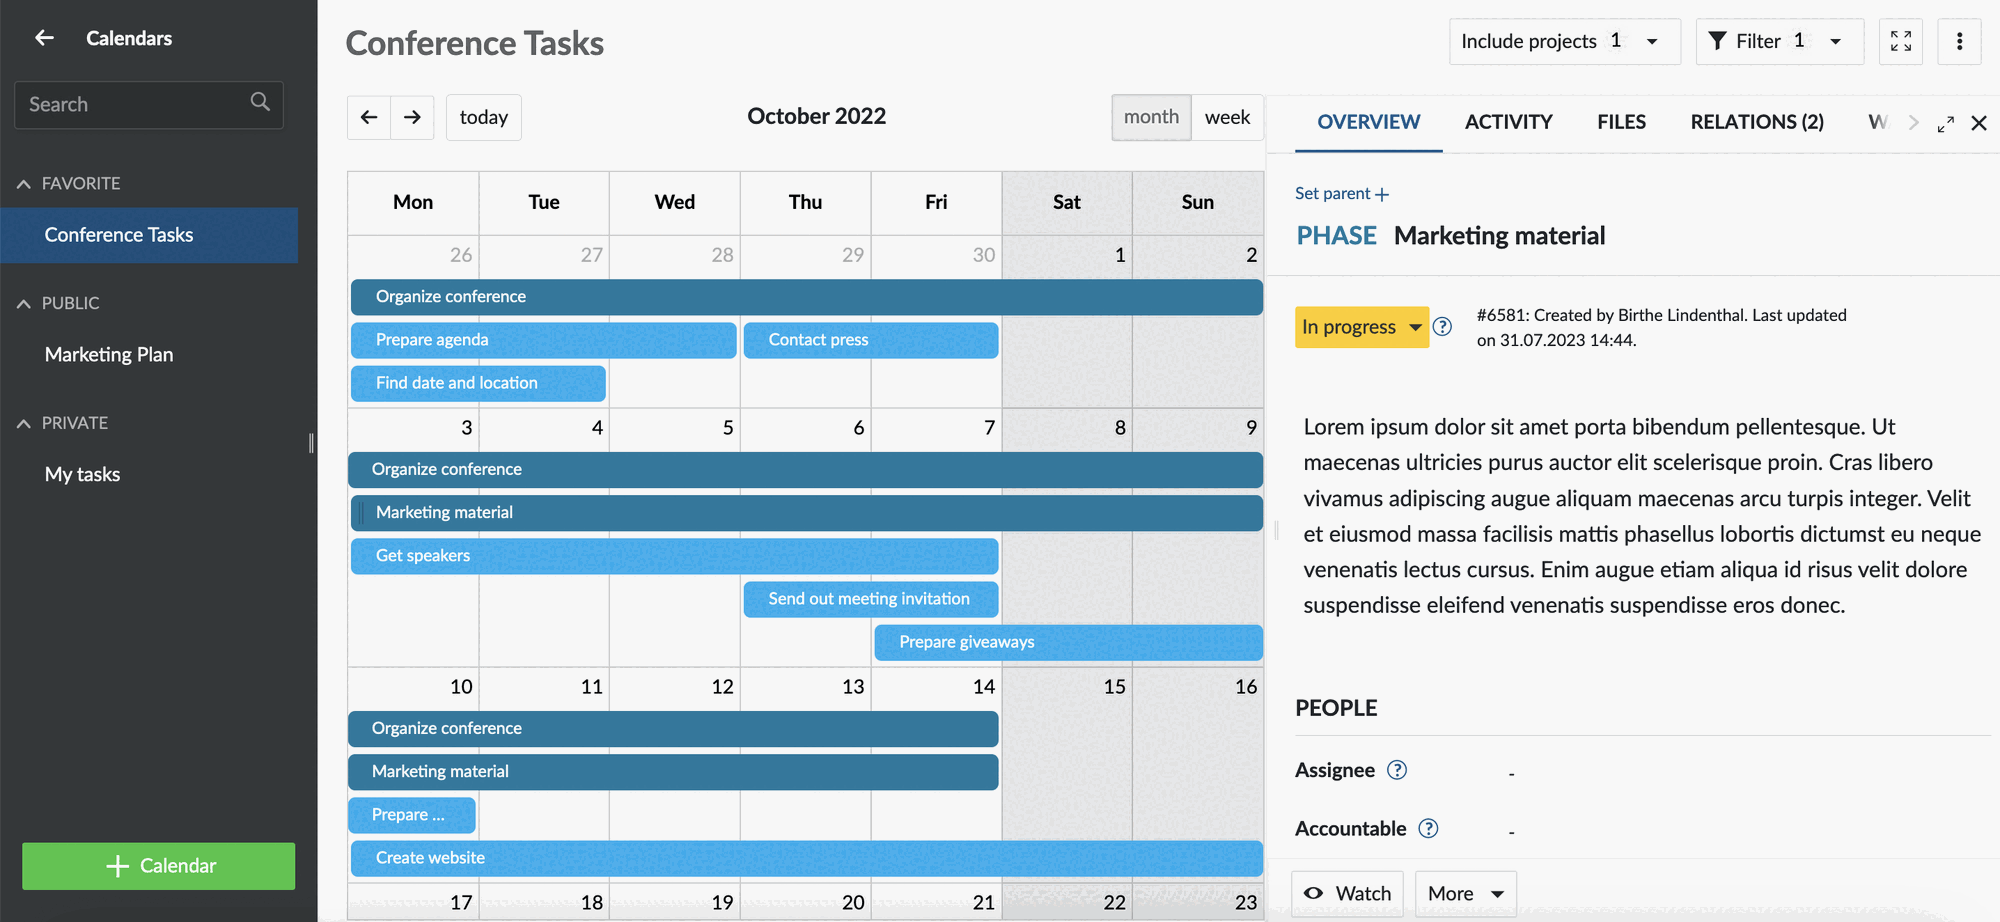Create a new calendar with + Calendar
Viewport: 2000px width, 922px height.
click(159, 866)
